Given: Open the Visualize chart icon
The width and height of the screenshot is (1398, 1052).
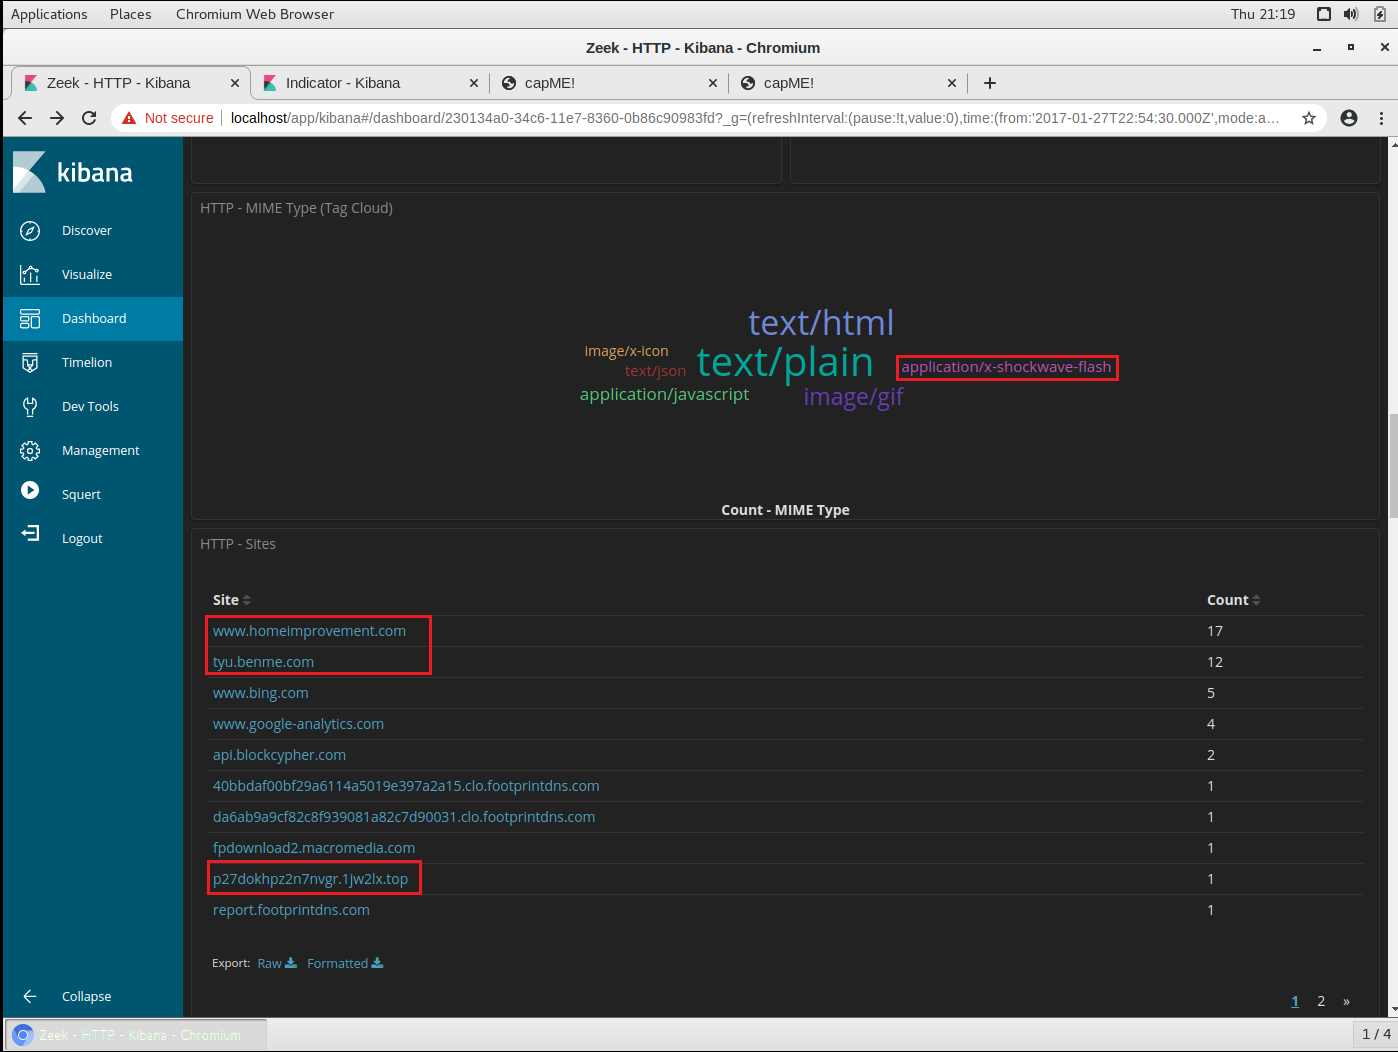Looking at the screenshot, I should (30, 275).
